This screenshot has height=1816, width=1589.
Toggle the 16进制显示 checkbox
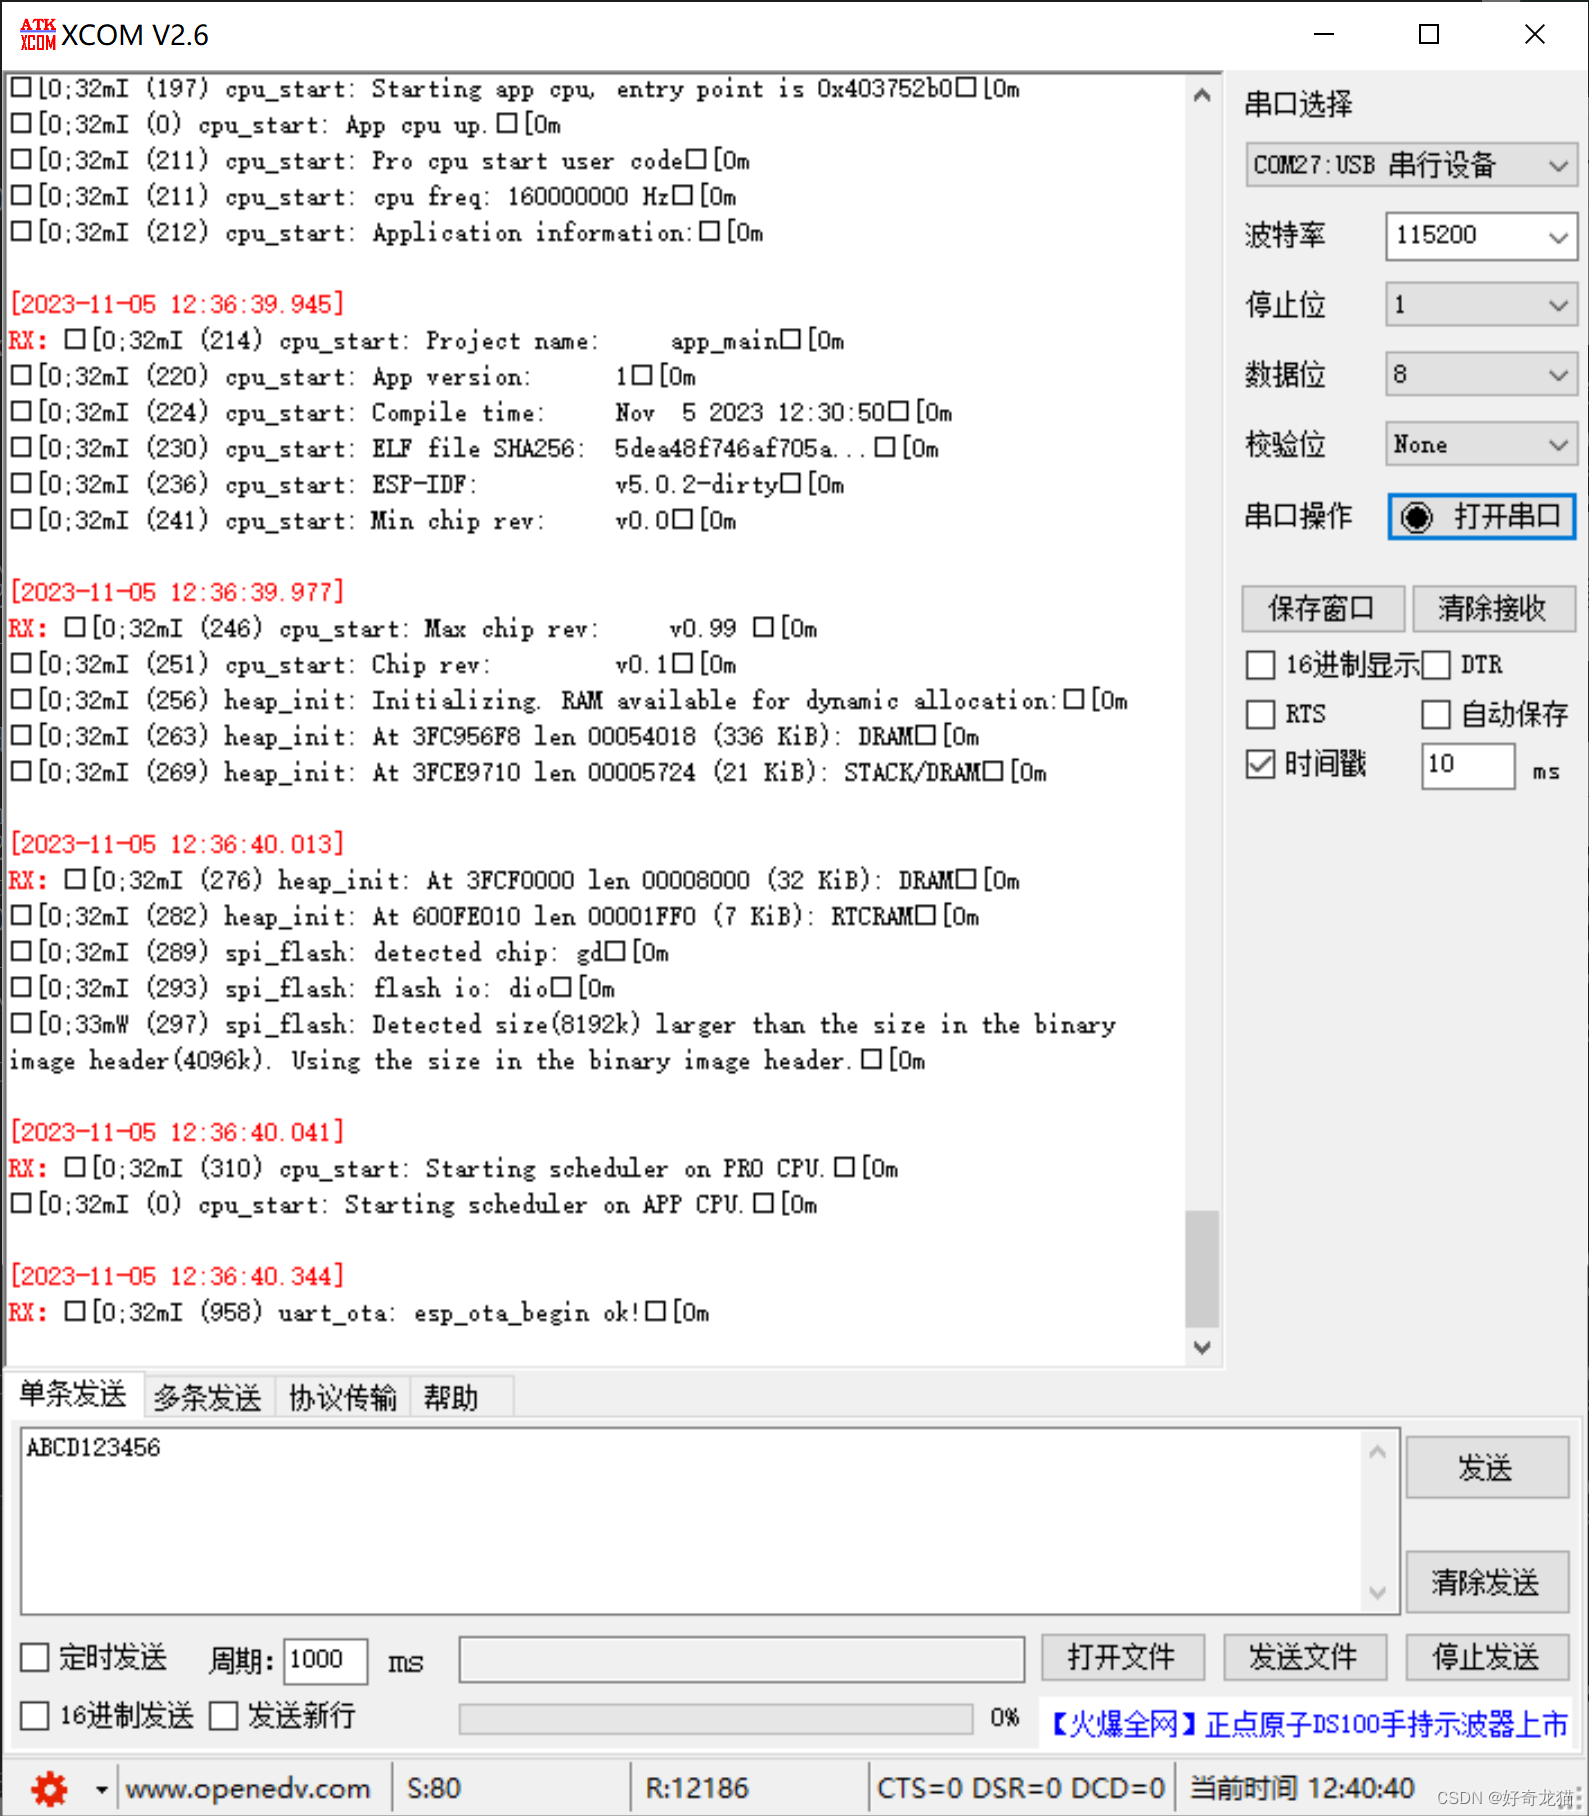1260,665
